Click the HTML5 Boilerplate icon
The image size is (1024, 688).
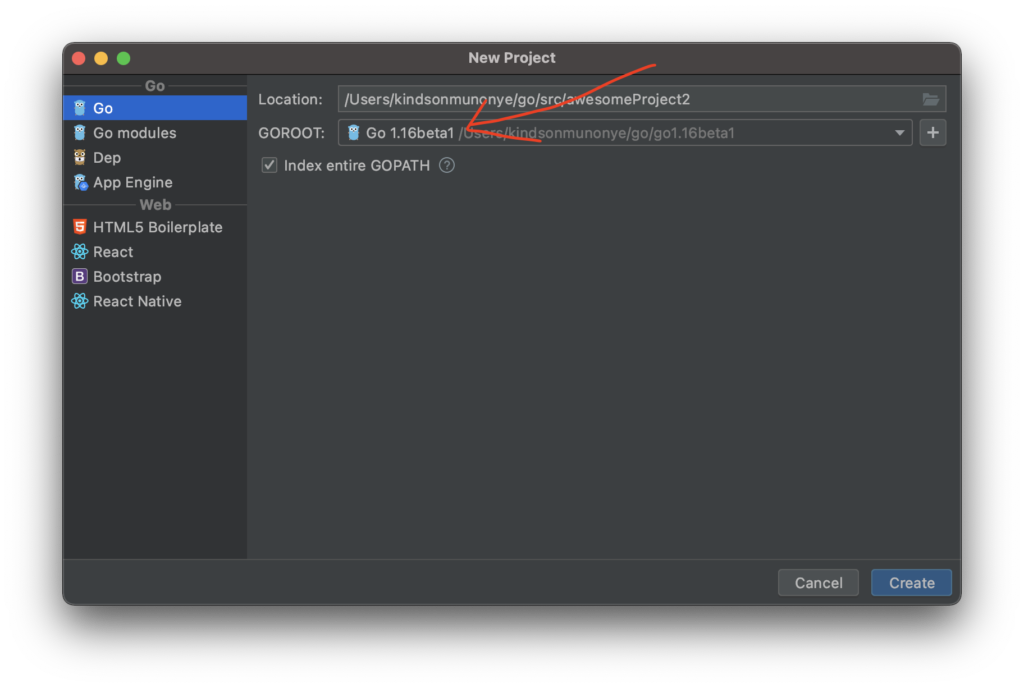(80, 227)
